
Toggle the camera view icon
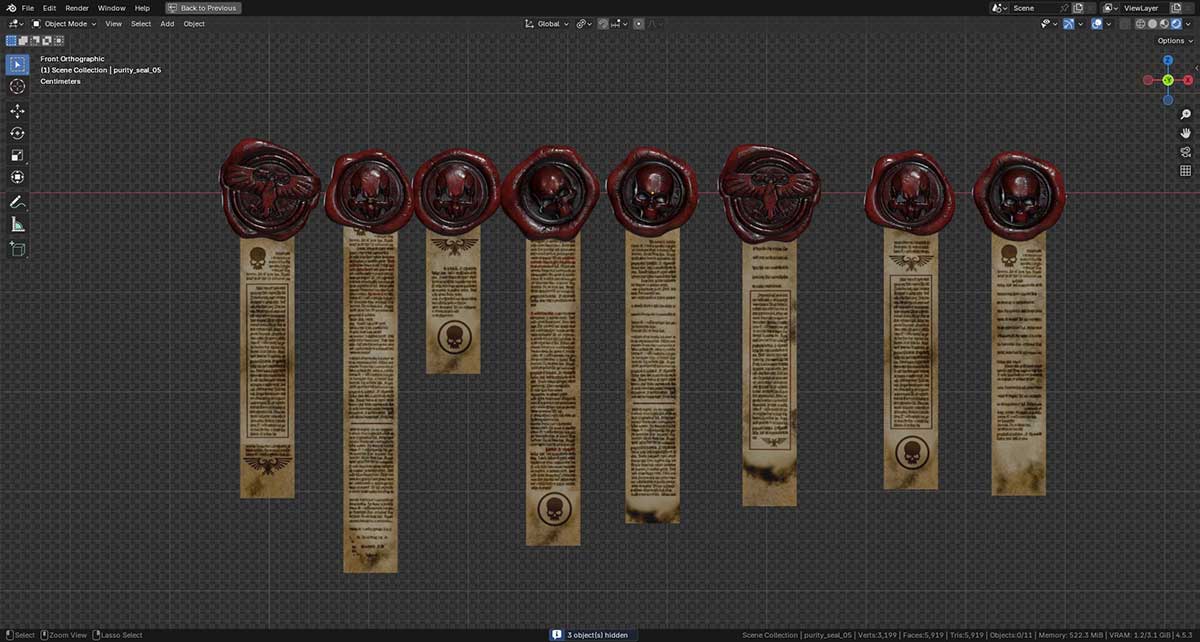coord(1186,152)
